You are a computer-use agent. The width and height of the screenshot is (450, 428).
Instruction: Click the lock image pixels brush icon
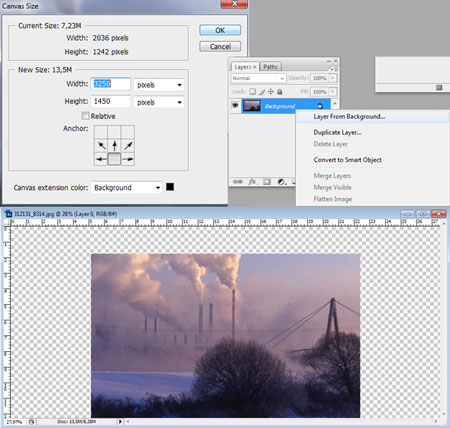coord(262,91)
